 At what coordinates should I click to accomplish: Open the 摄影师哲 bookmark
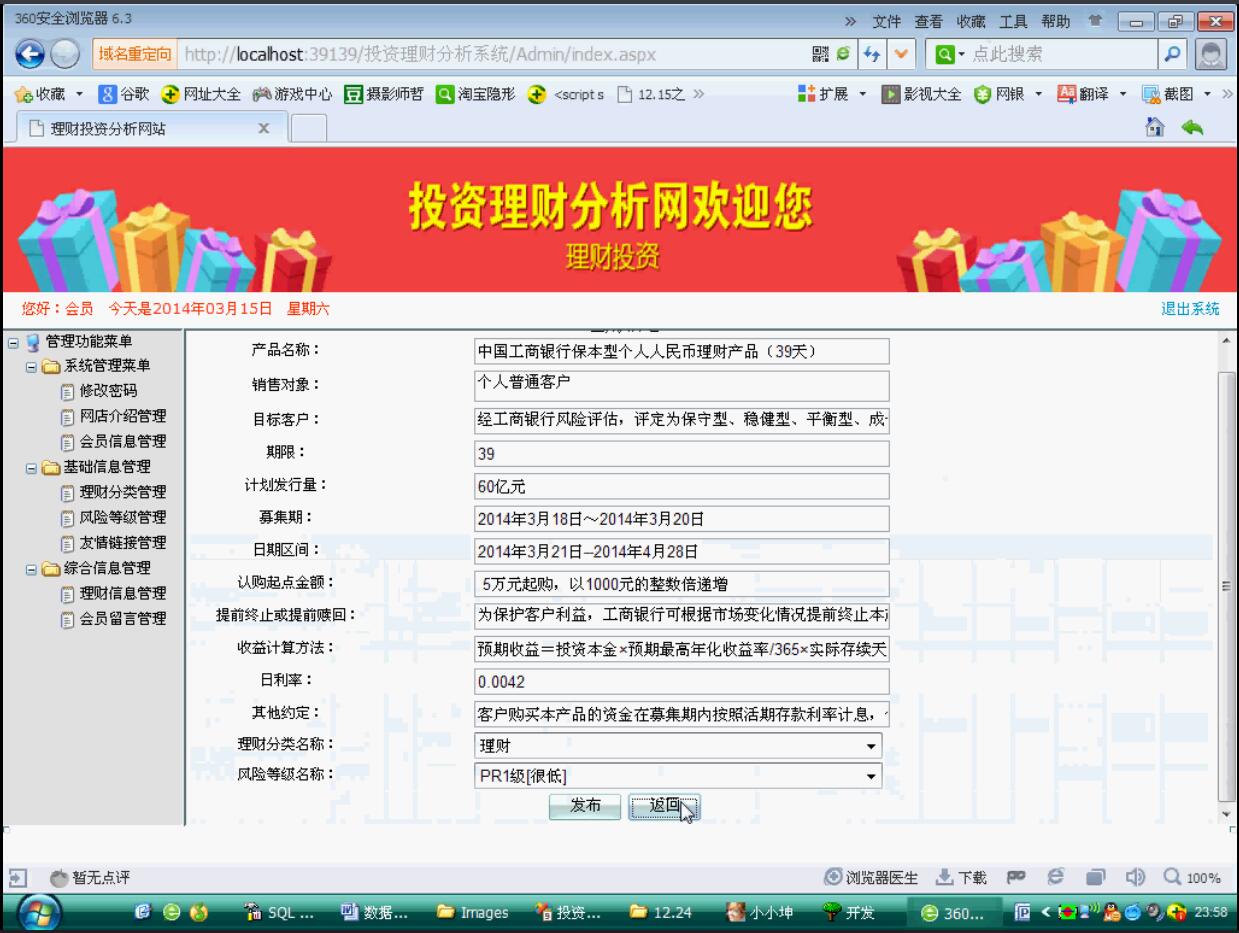383,95
